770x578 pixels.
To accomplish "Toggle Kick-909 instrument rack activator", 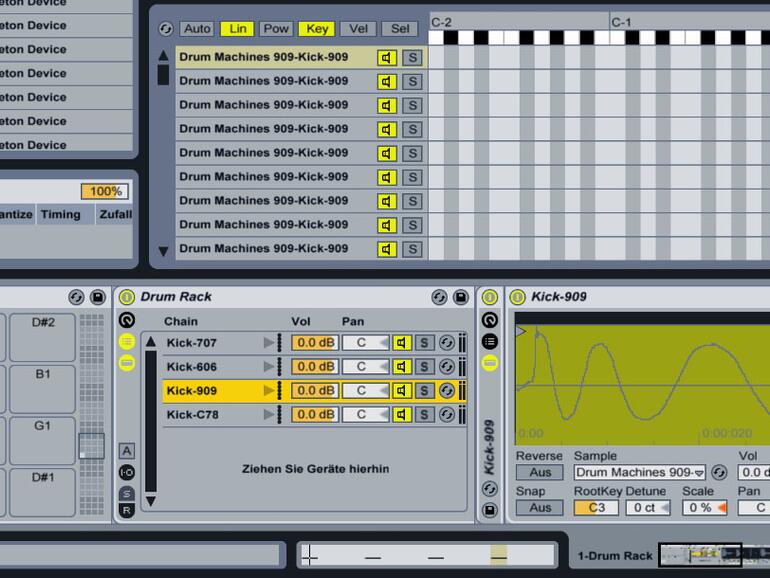I will click(490, 297).
